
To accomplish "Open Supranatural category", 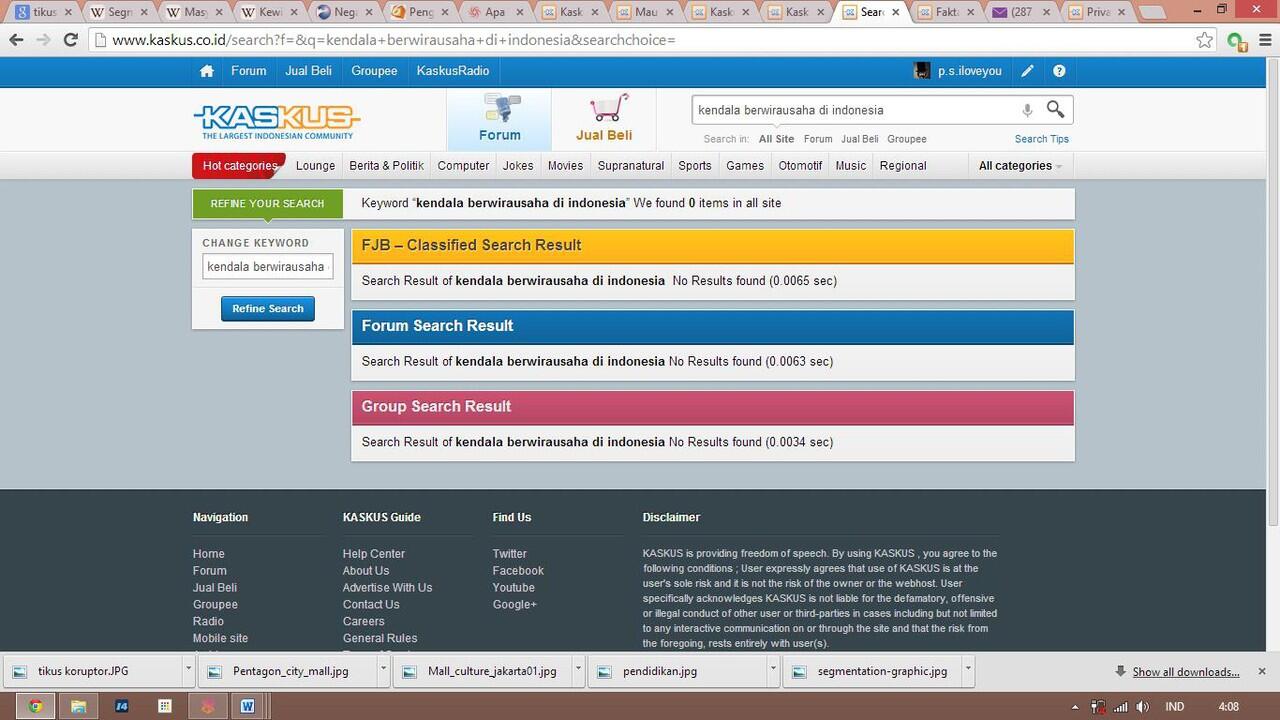I will click(x=631, y=166).
